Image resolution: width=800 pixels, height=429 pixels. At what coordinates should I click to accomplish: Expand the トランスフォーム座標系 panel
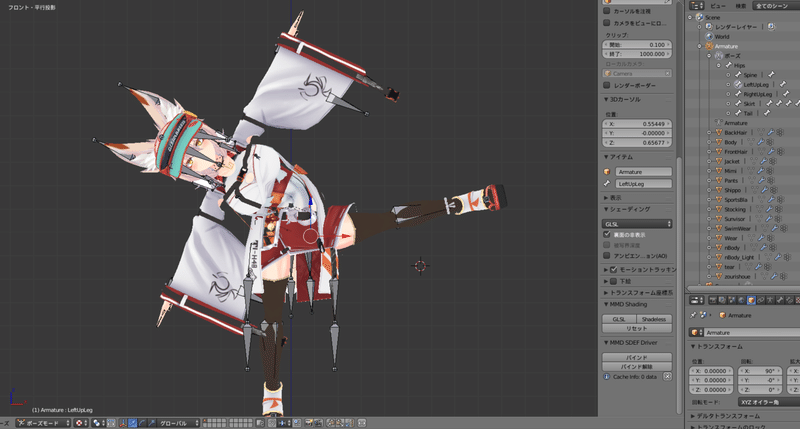pyautogui.click(x=606, y=293)
